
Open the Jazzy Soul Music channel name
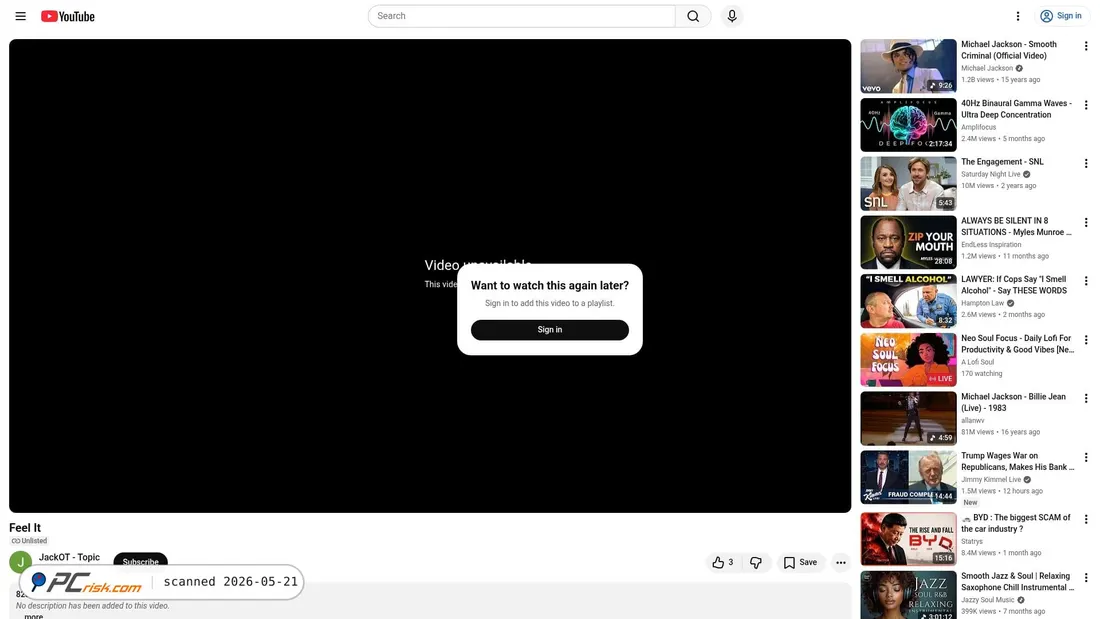click(988, 600)
